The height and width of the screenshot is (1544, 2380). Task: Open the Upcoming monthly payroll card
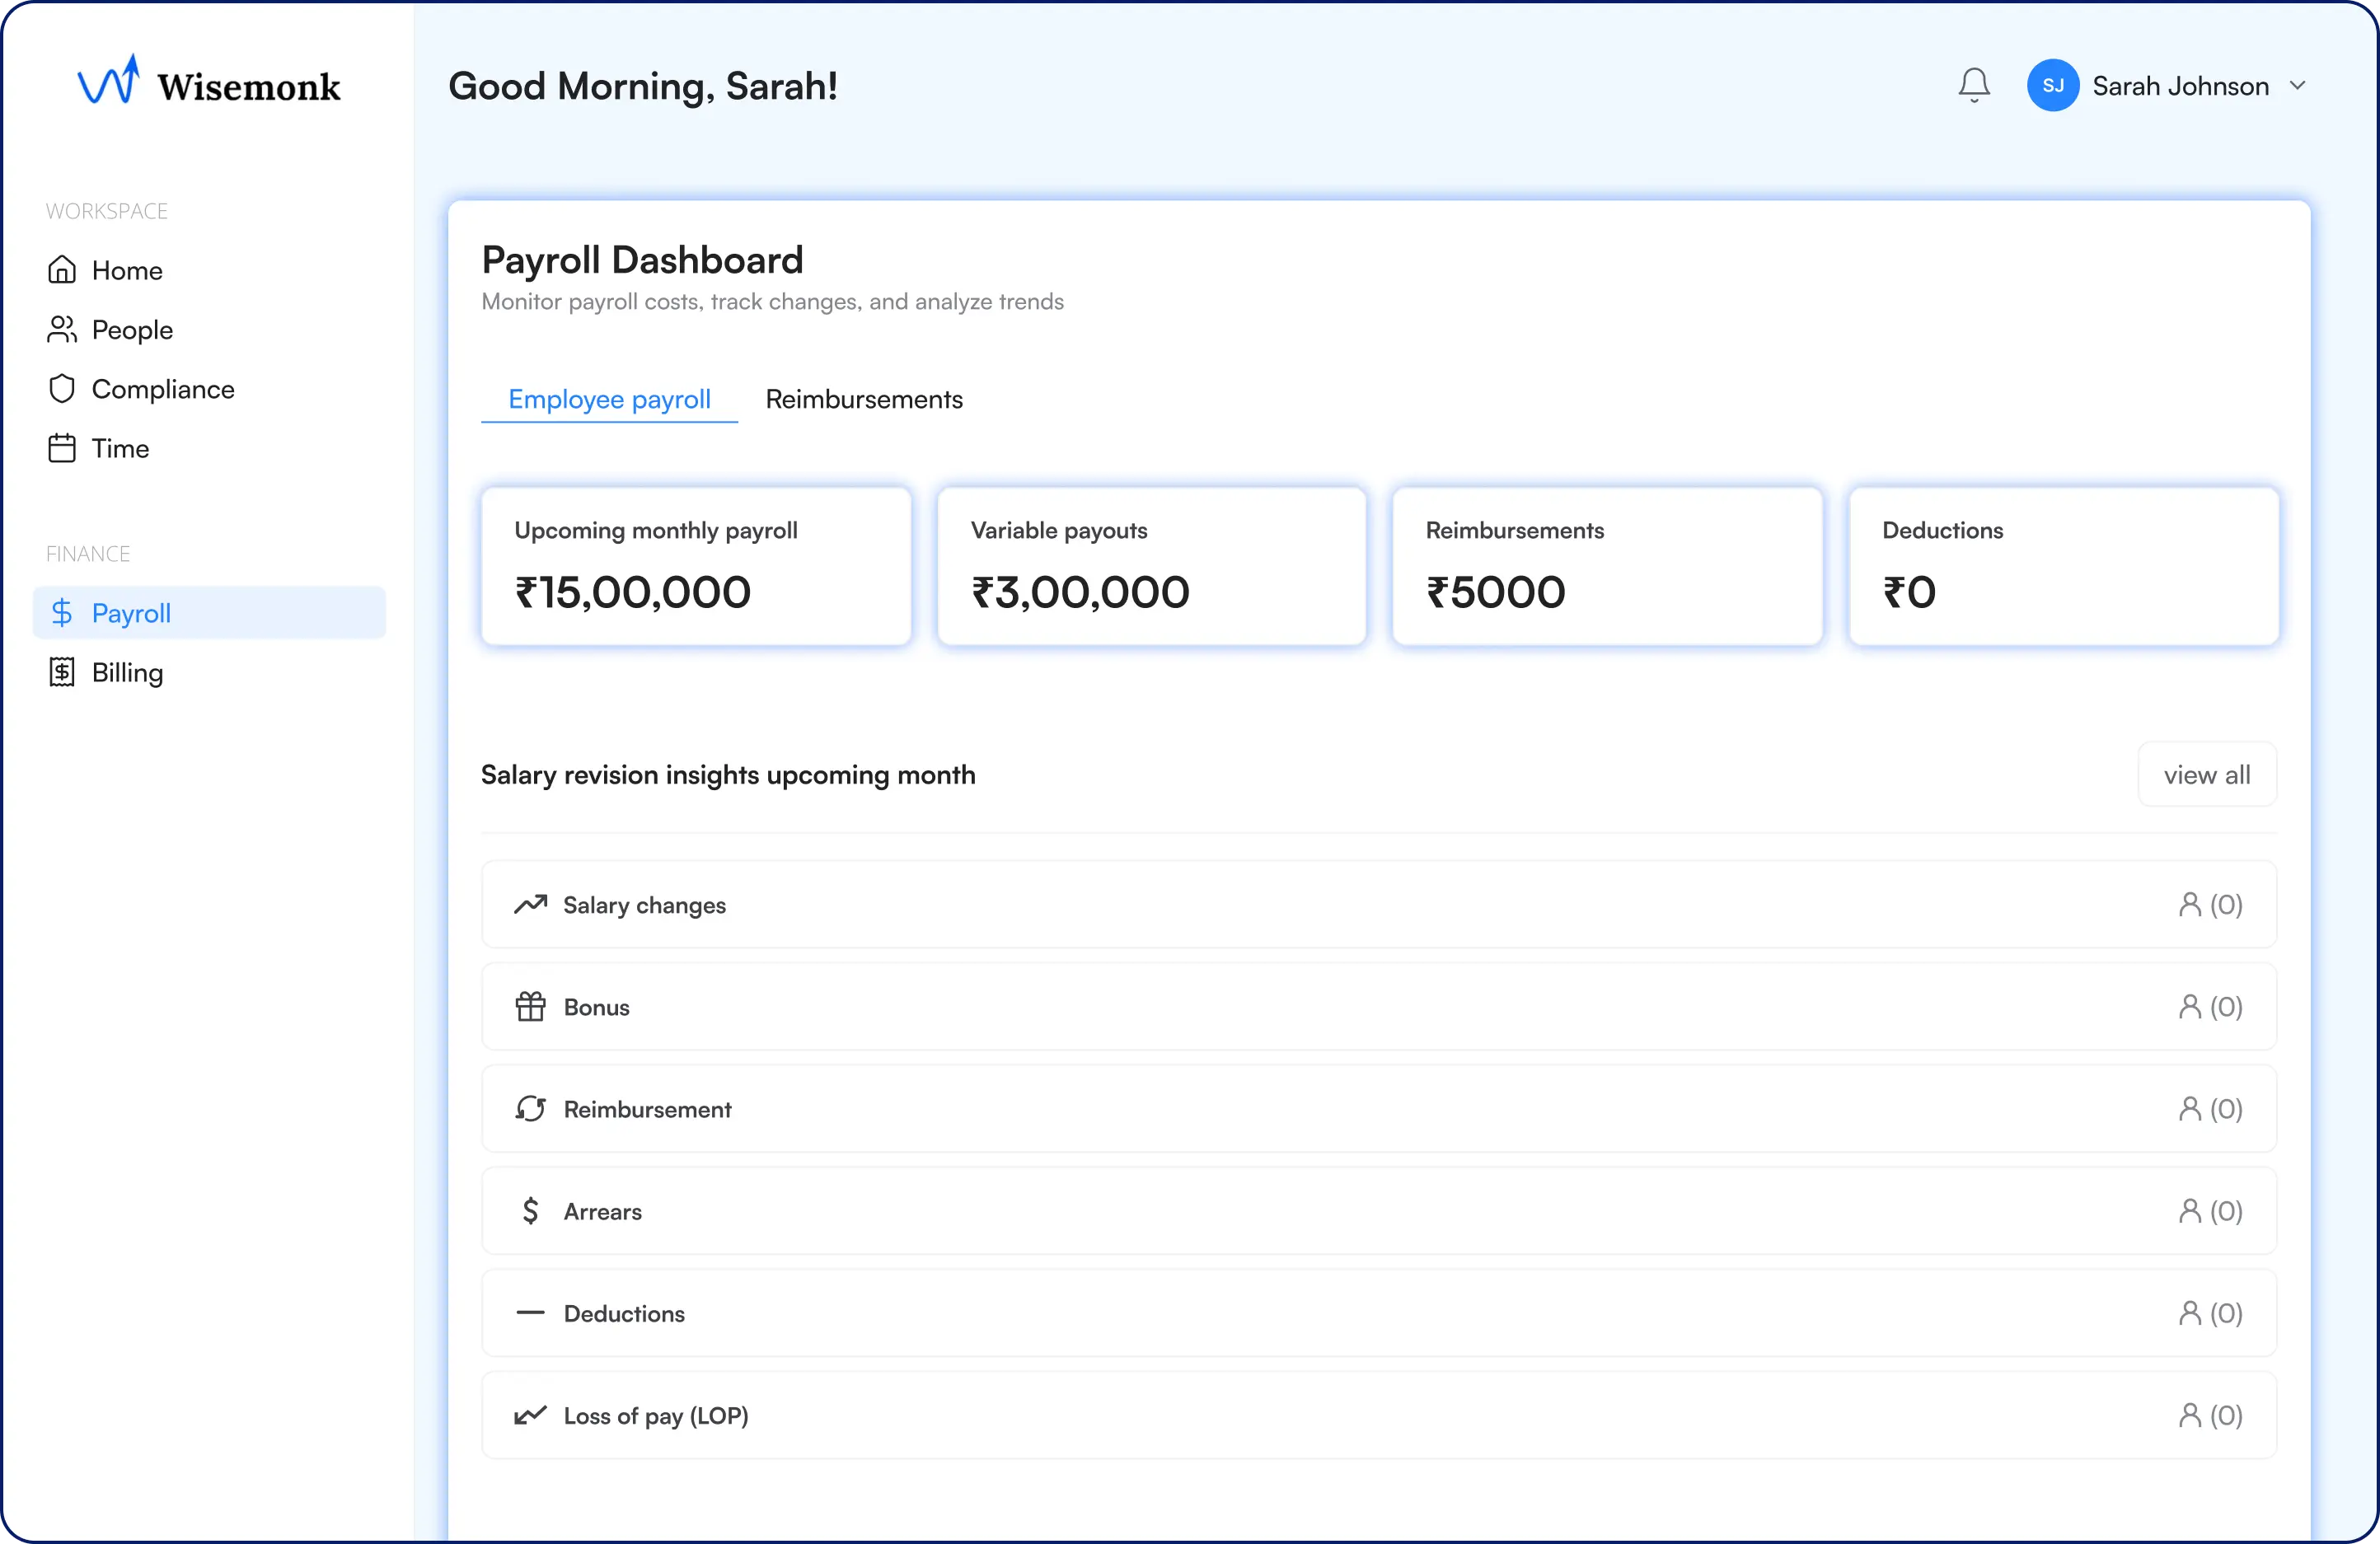click(696, 566)
